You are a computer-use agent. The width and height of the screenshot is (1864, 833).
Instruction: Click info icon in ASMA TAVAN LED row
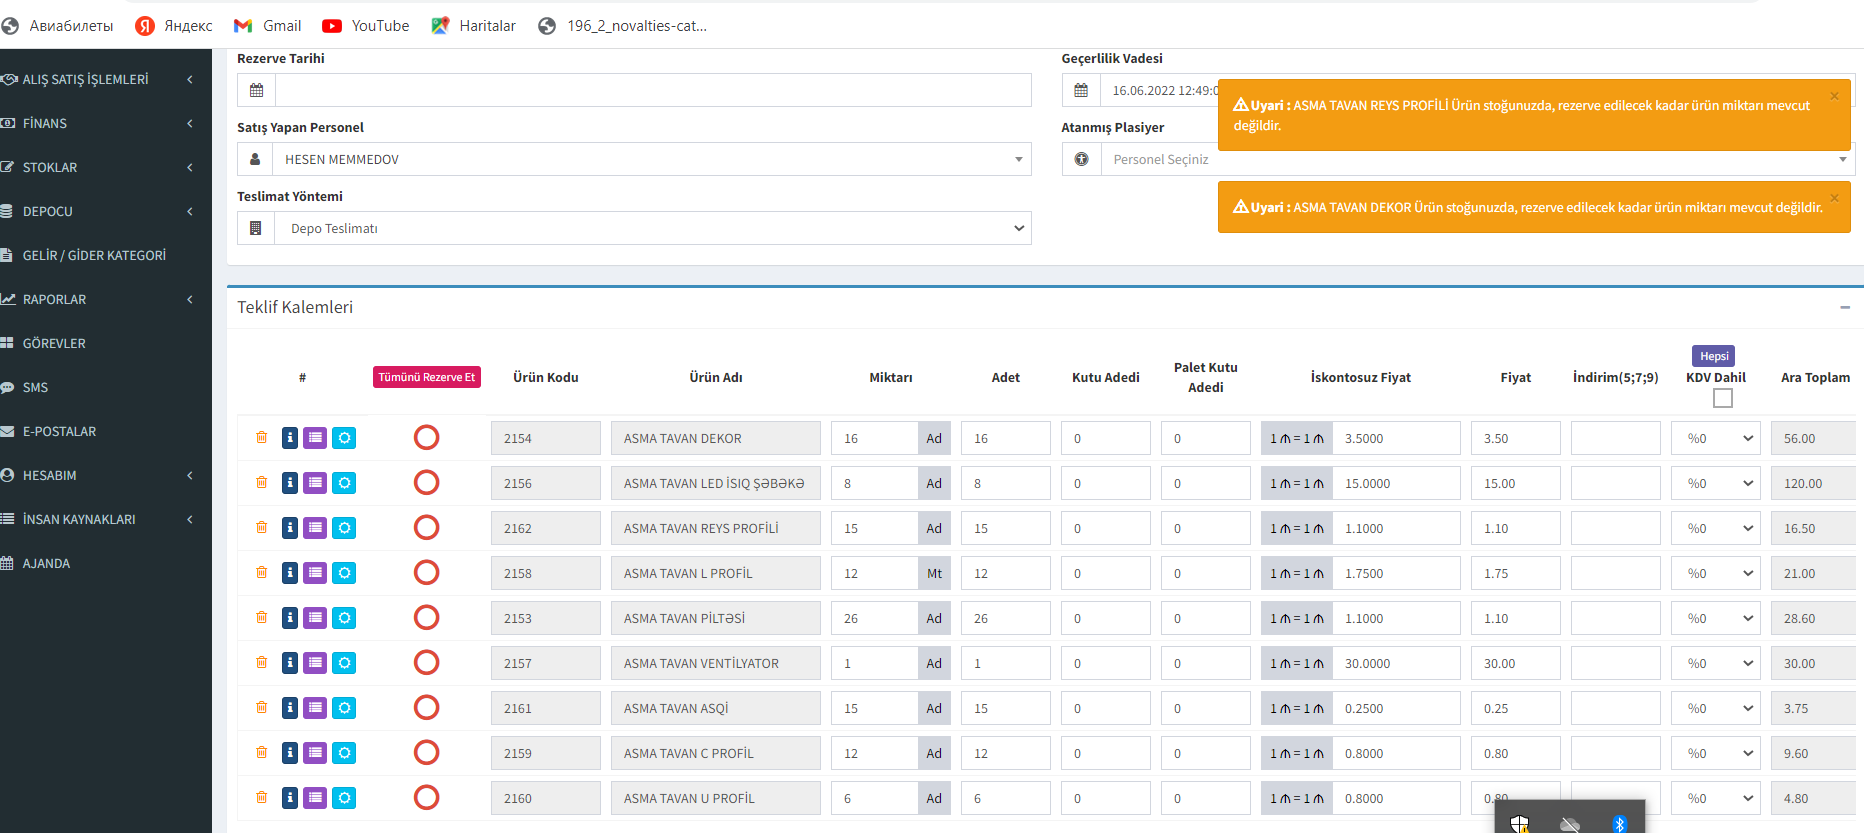pos(290,483)
